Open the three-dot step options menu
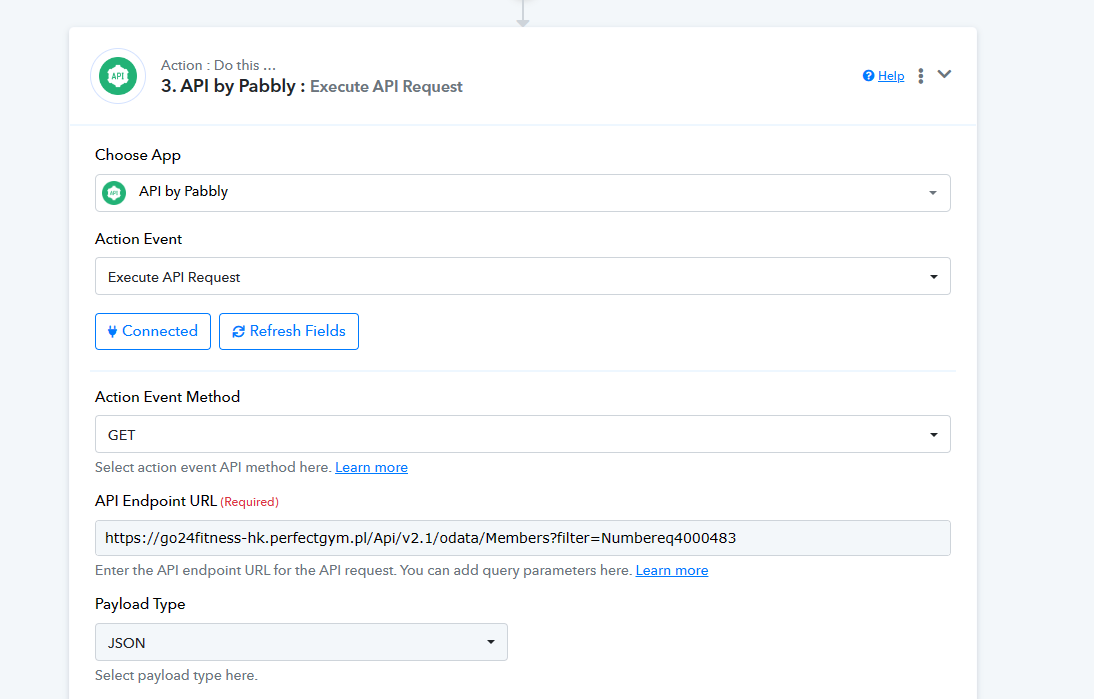The width and height of the screenshot is (1094, 699). pyautogui.click(x=921, y=75)
